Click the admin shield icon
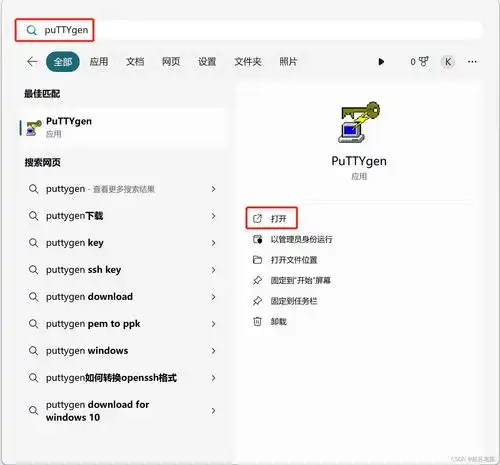 257,239
